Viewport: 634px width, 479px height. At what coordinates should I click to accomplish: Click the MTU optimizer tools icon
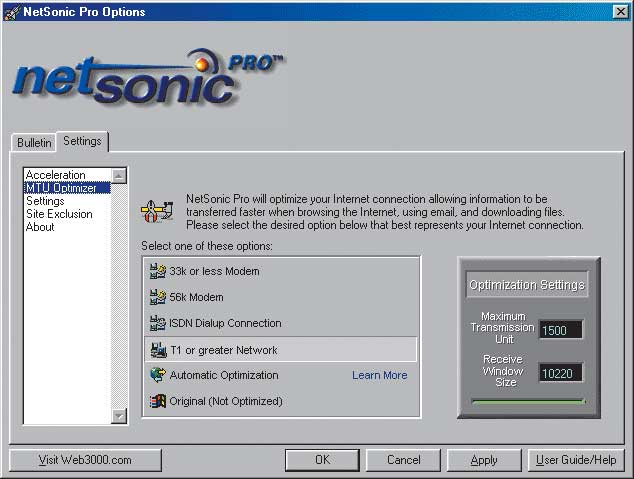tap(155, 211)
